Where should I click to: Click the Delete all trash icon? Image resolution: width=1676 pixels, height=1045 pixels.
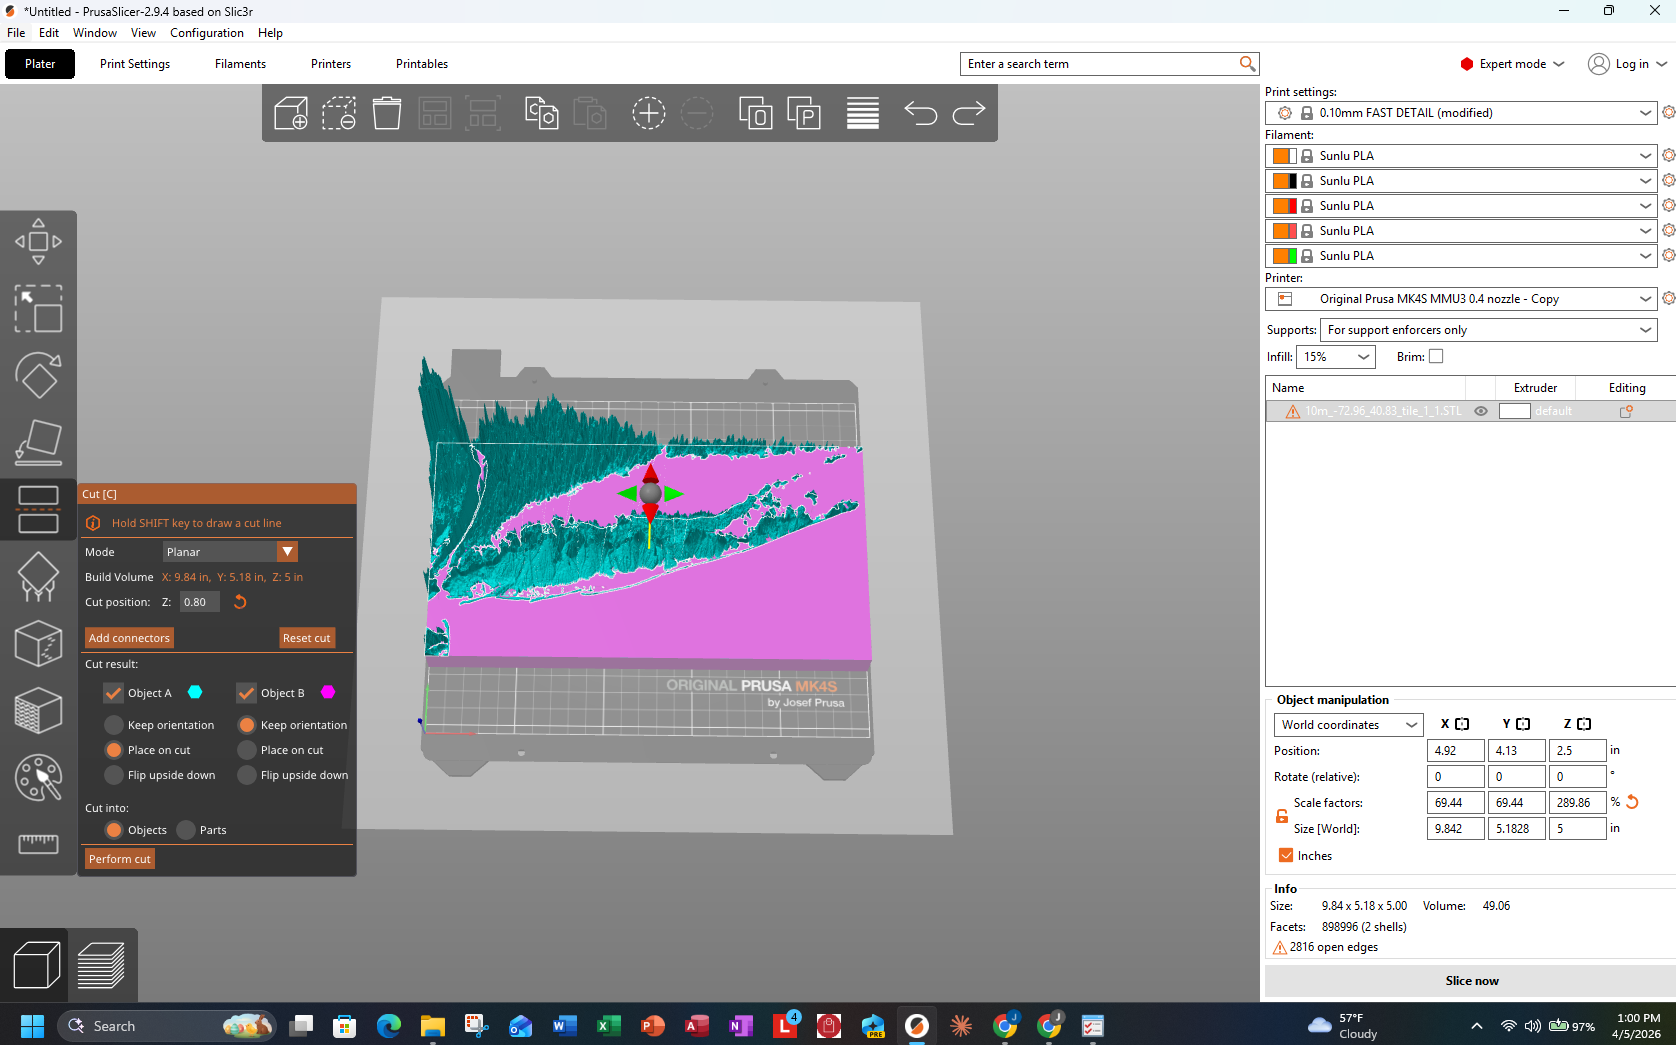click(387, 113)
